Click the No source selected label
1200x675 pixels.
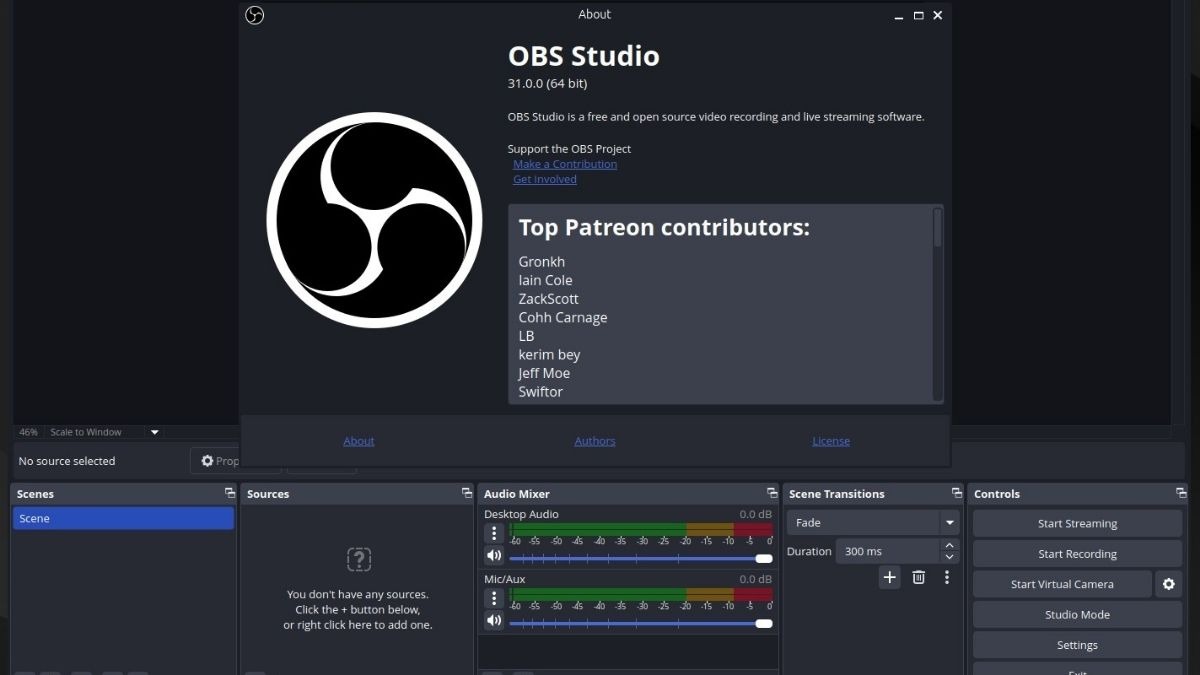point(67,461)
